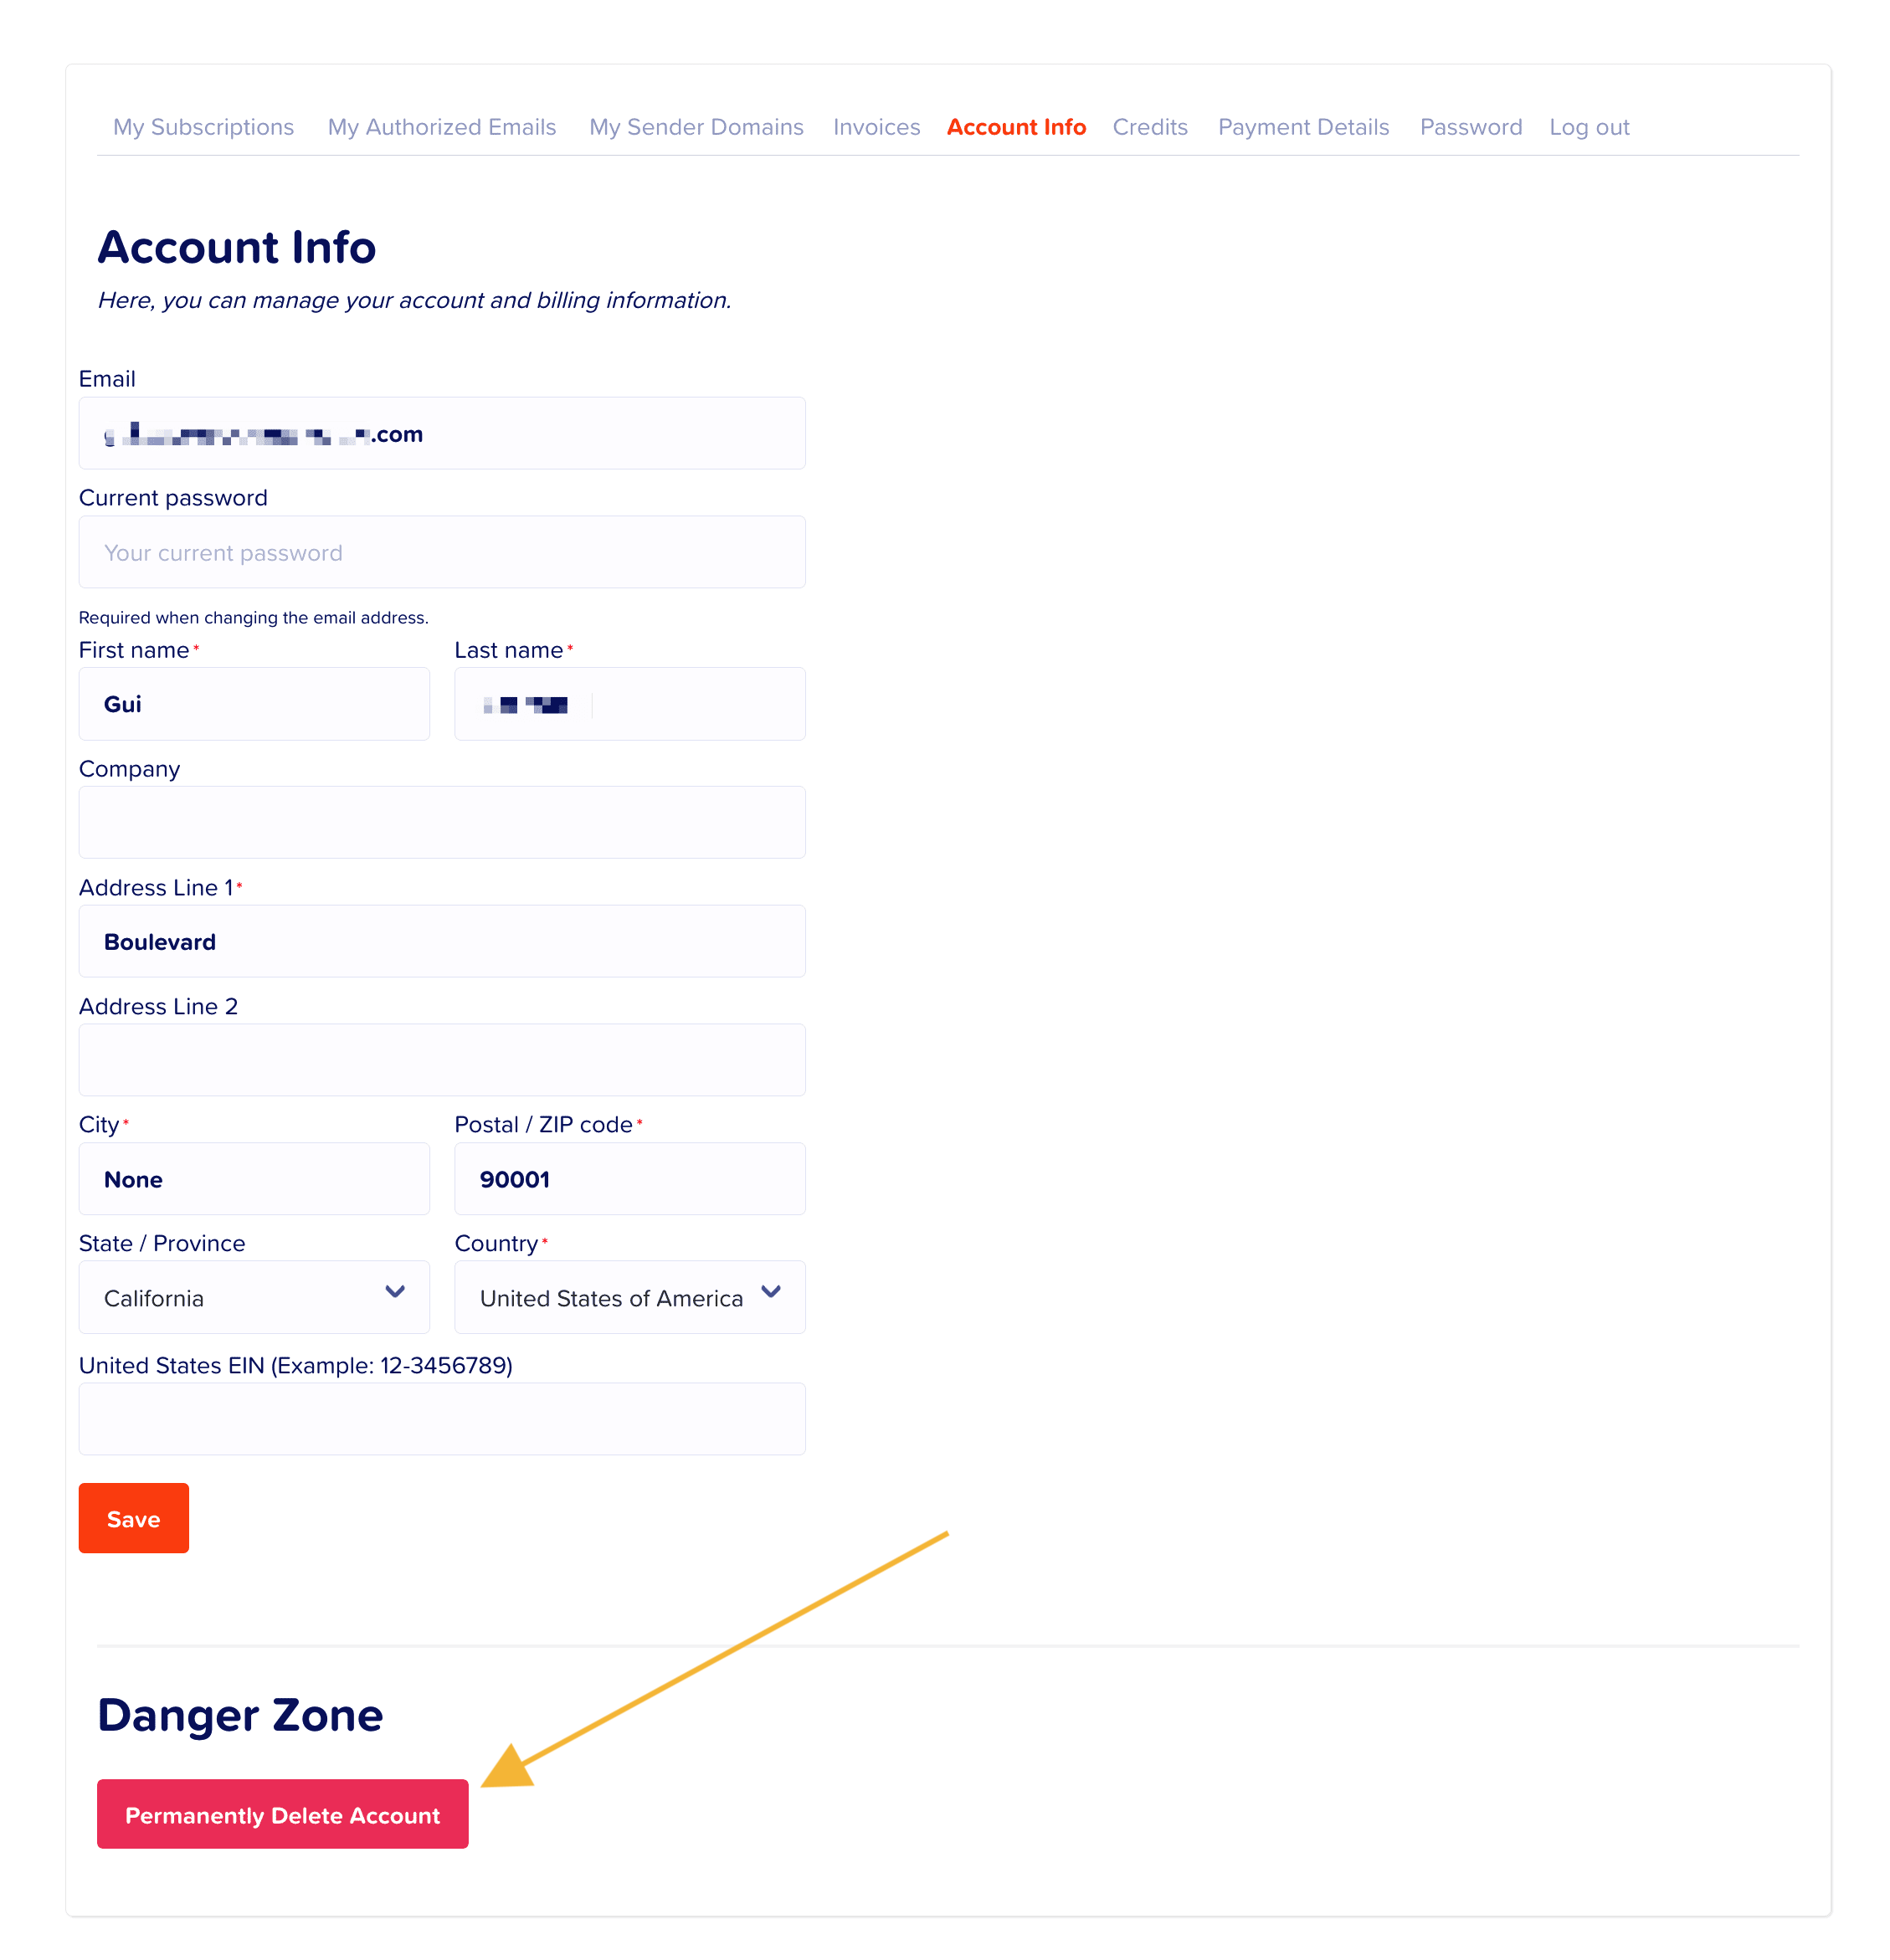Image resolution: width=1890 pixels, height=1960 pixels.
Task: Open the Credits tab
Action: click(x=1150, y=127)
